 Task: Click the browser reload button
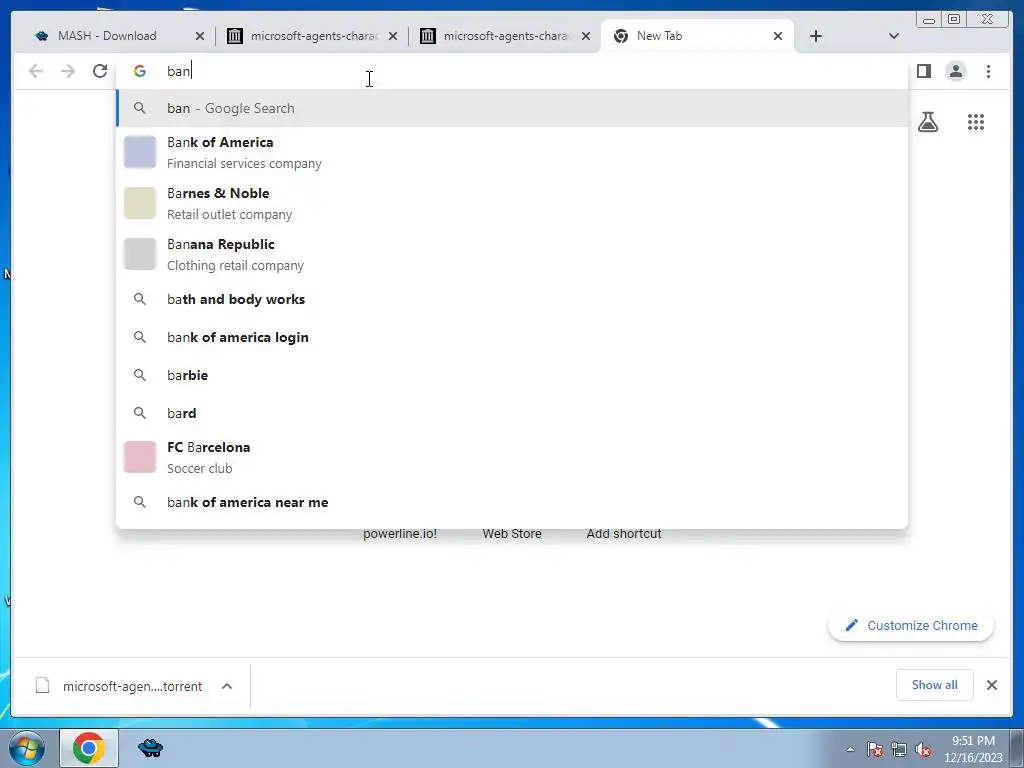click(100, 71)
